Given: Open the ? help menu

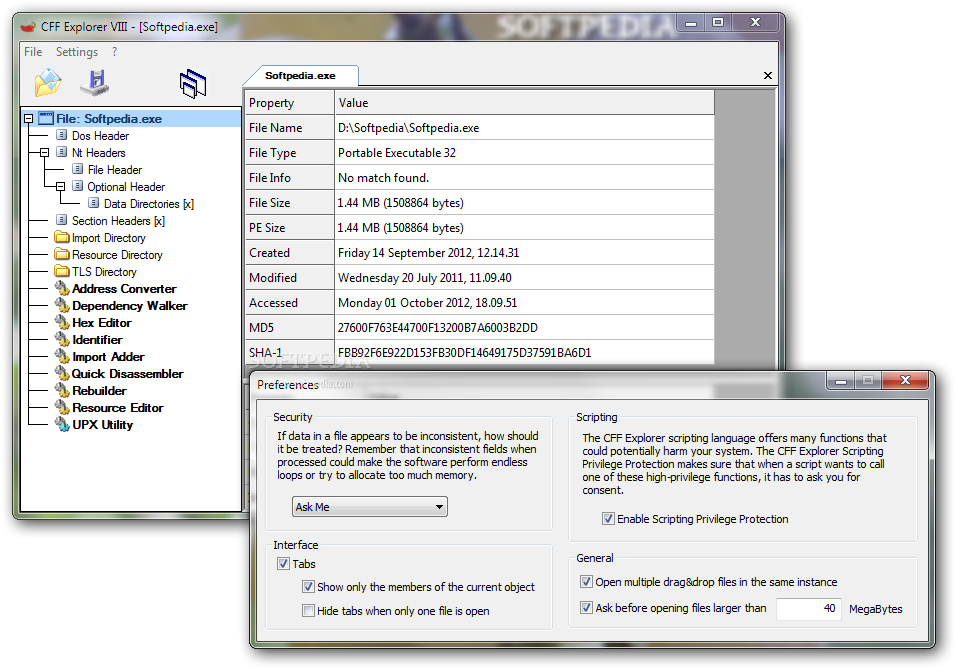Looking at the screenshot, I should [x=115, y=52].
